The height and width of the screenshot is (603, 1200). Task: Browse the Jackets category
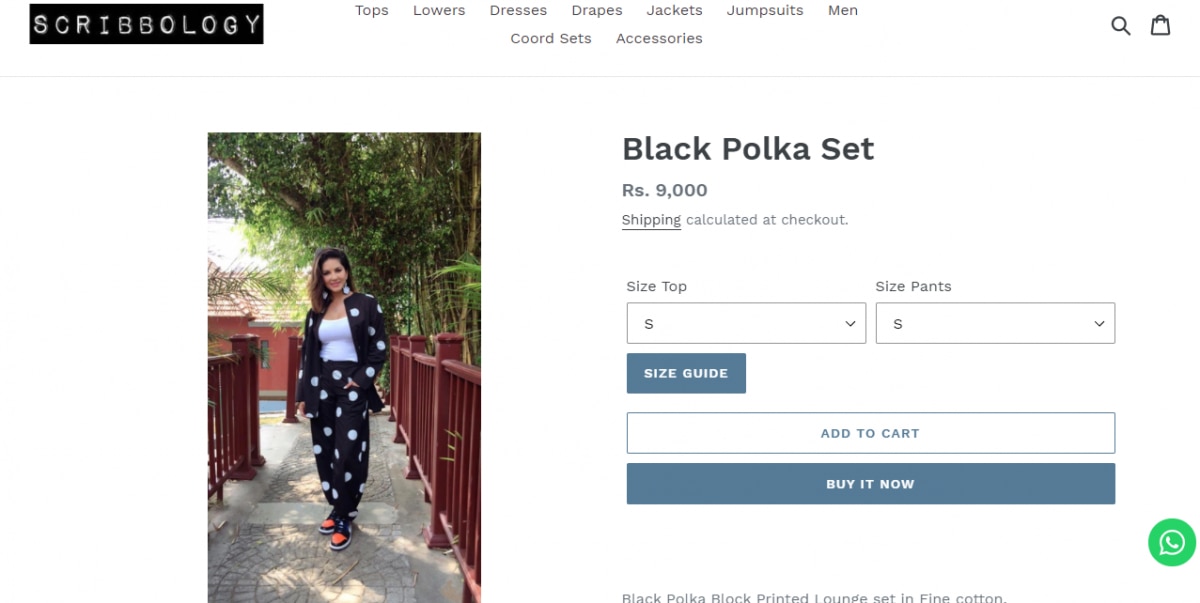(x=675, y=11)
